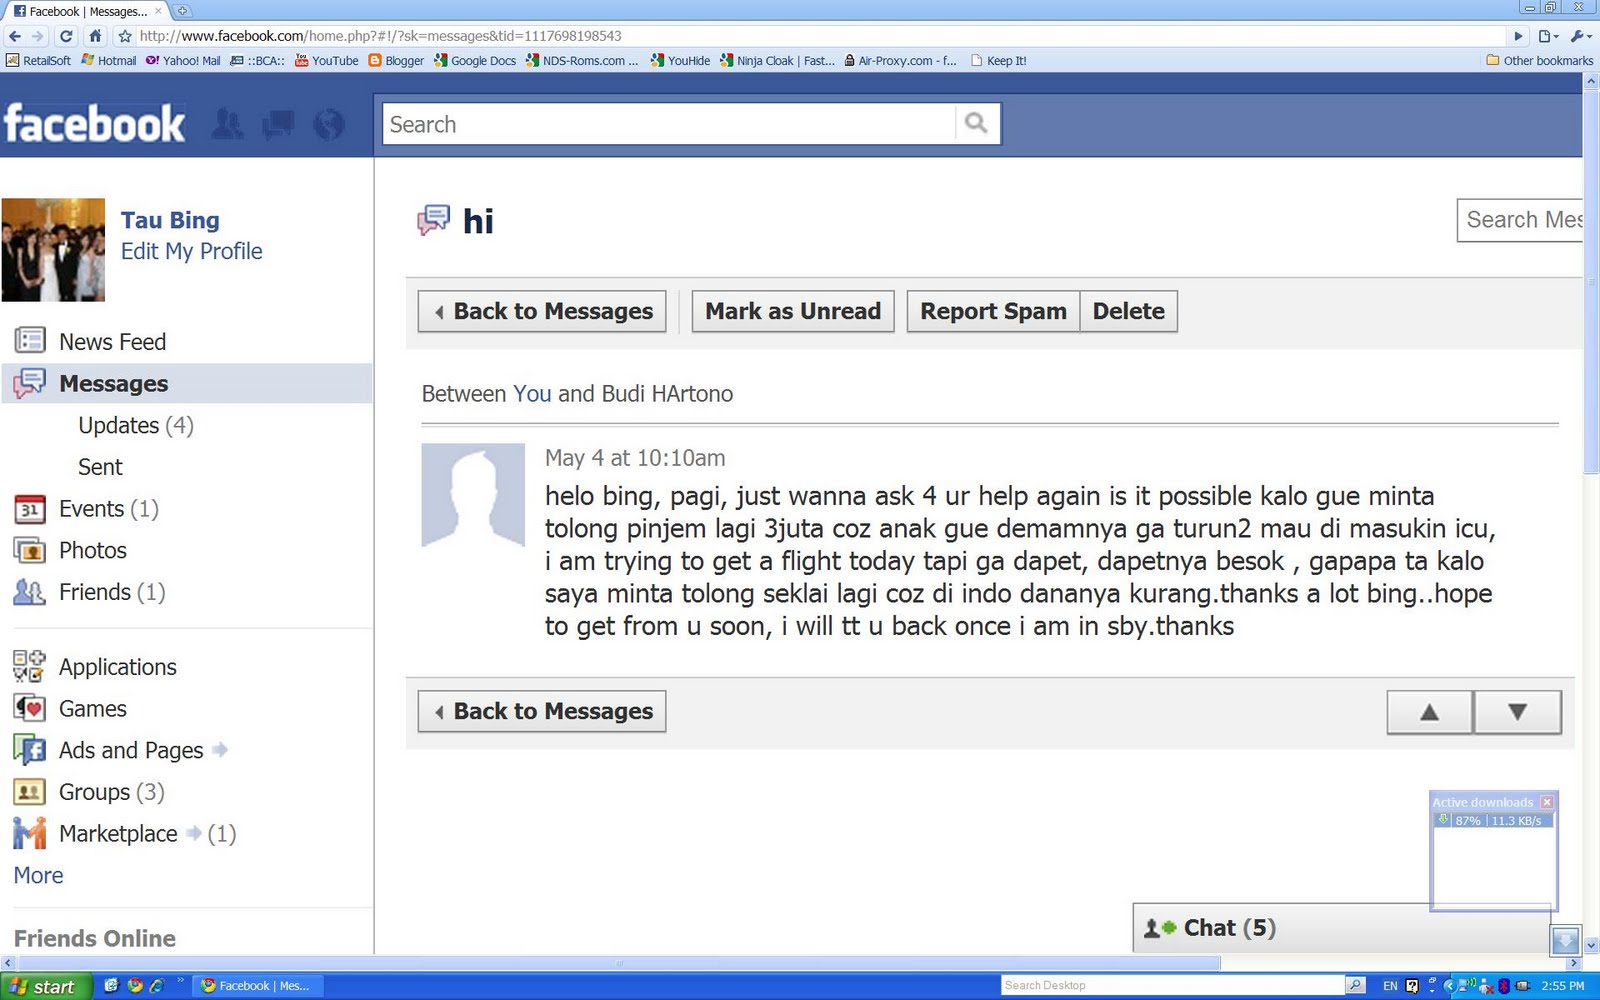The width and height of the screenshot is (1600, 1000).
Task: Open the Sent messages section
Action: (100, 467)
